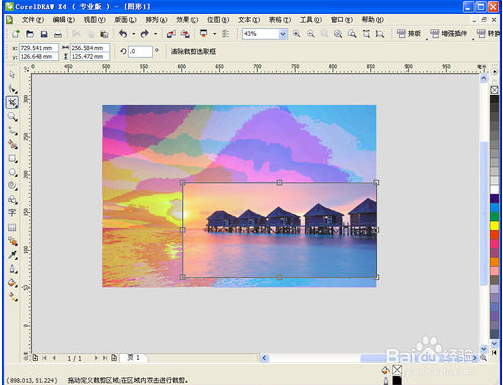
Task: Select the Rectangle tool
Action: tap(12, 159)
